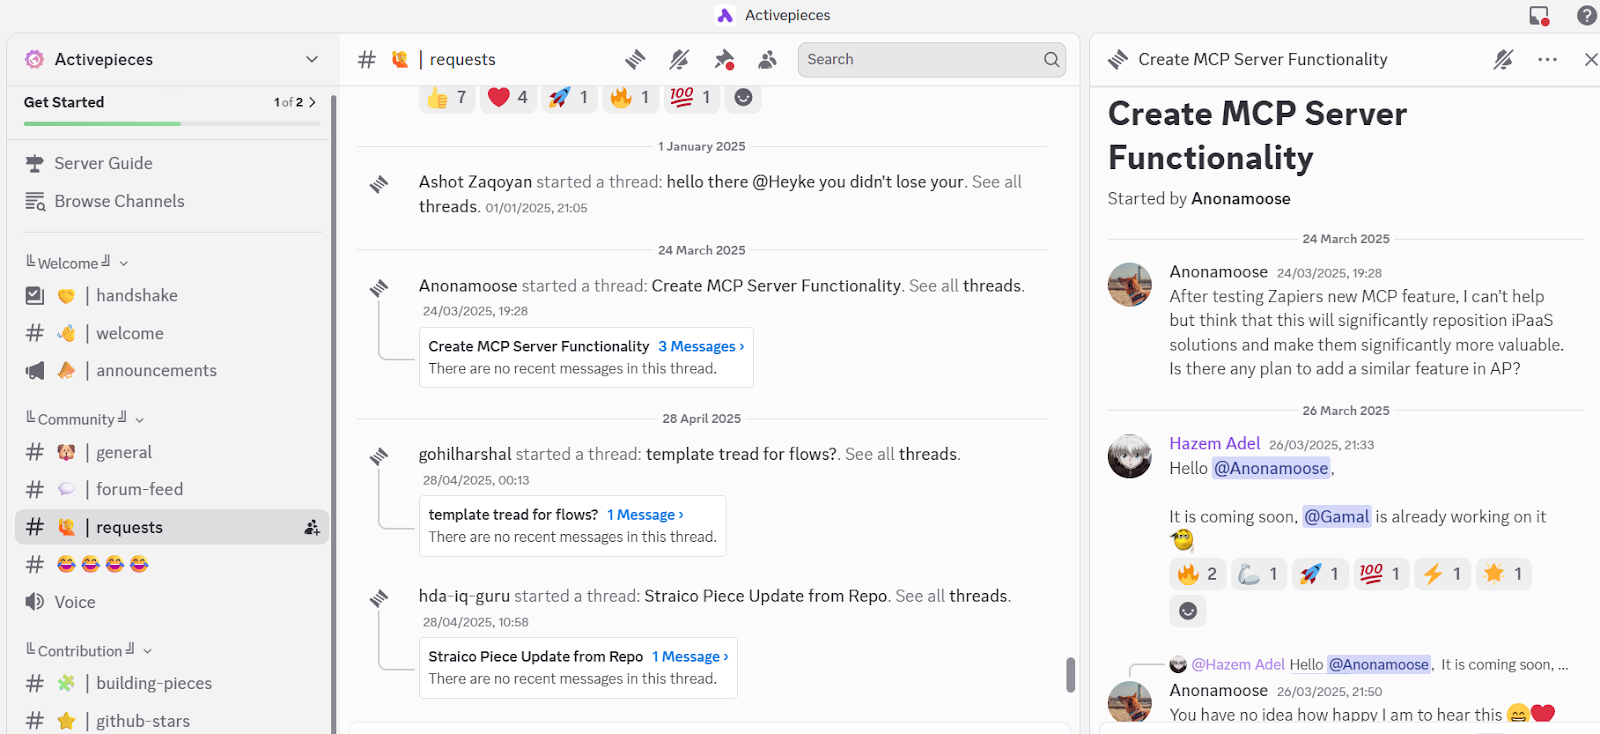1600x734 pixels.
Task: Click Hazem Adel's avatar in thread
Action: tap(1130, 456)
